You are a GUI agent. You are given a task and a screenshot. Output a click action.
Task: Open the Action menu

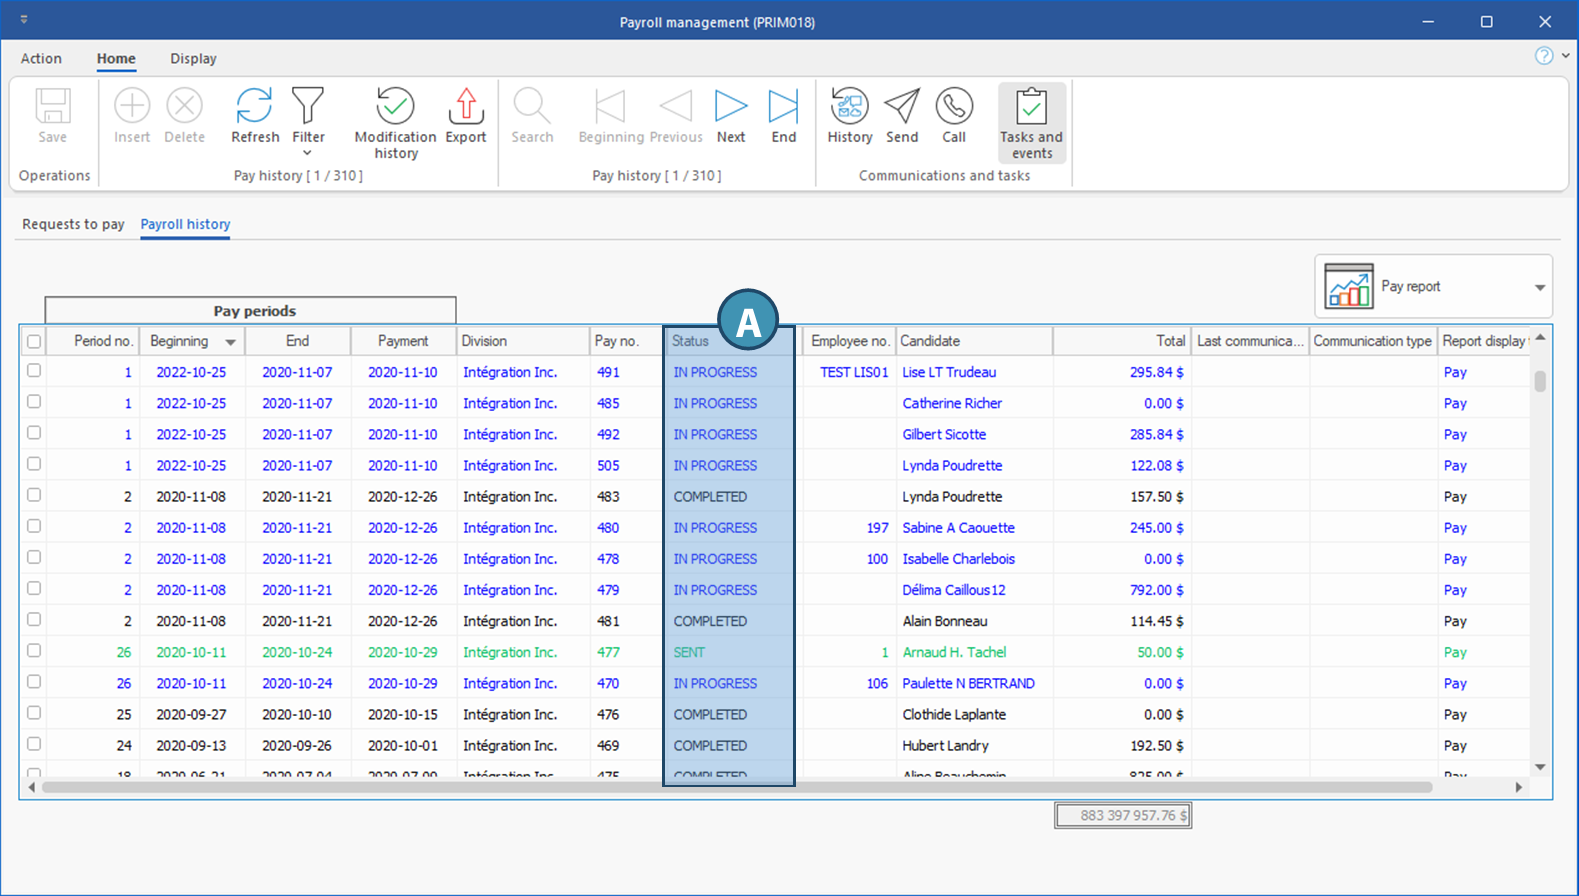41,59
